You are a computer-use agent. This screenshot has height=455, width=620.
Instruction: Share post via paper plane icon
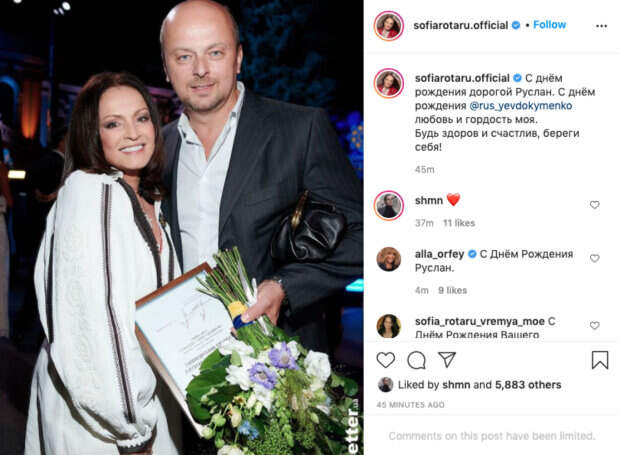coord(447,359)
